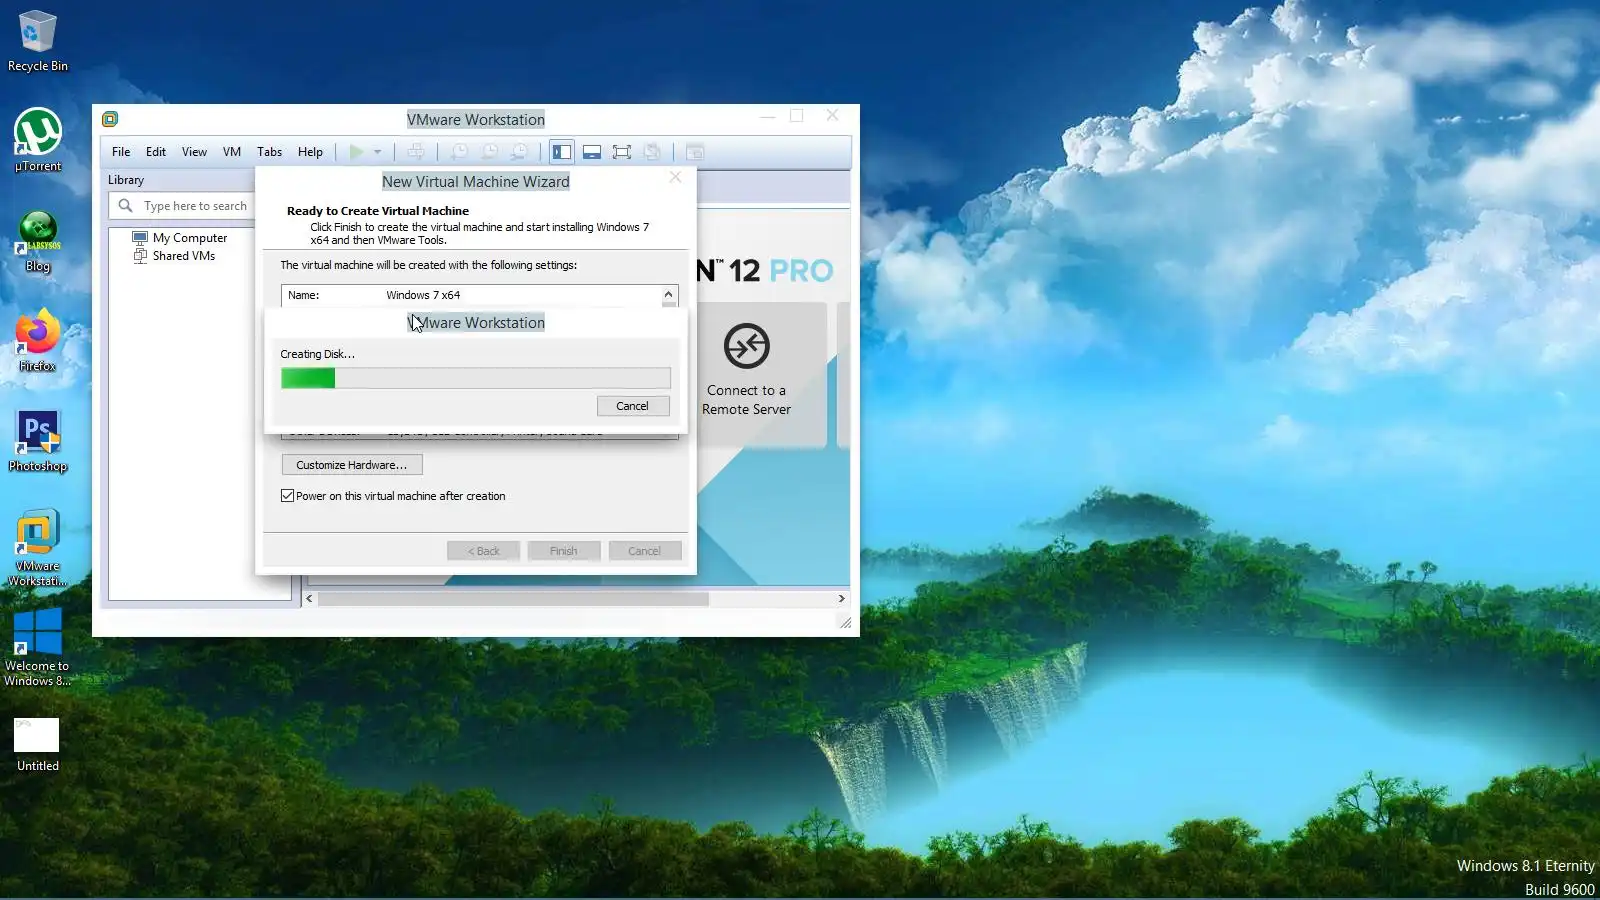Select the Blog desktop shortcut
Viewport: 1600px width, 900px height.
[x=38, y=241]
